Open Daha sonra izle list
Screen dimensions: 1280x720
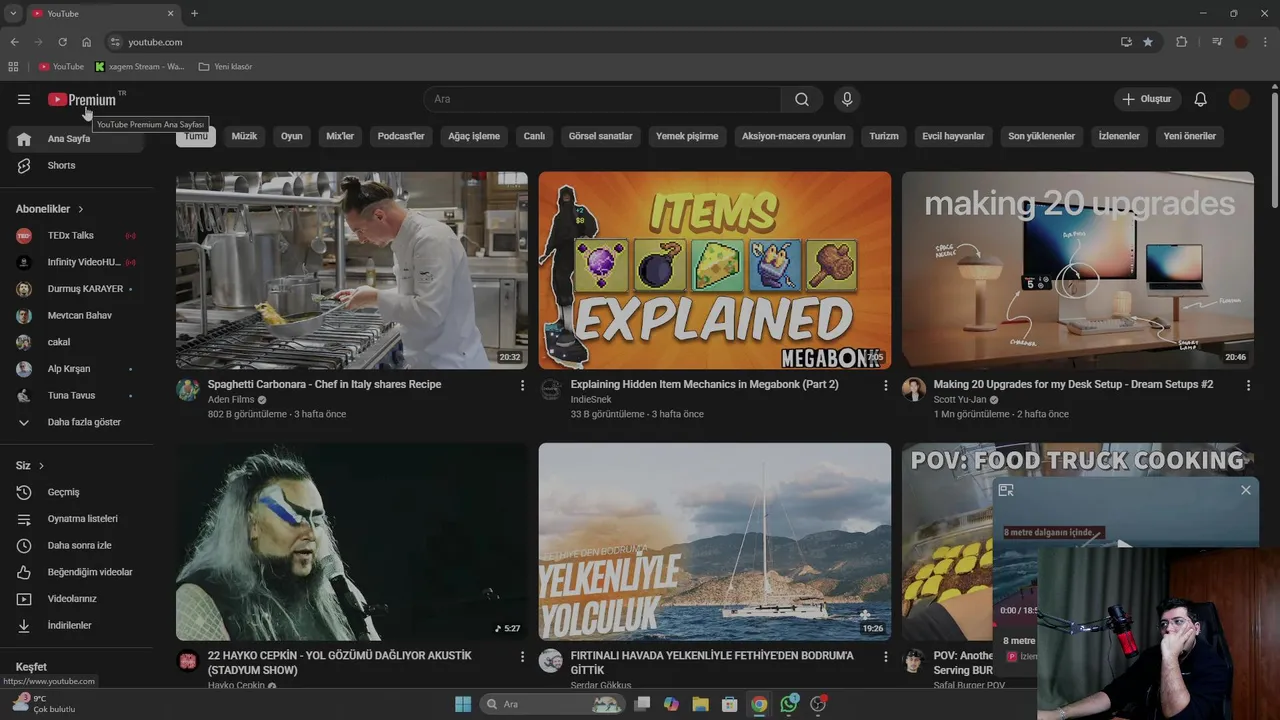[78, 545]
